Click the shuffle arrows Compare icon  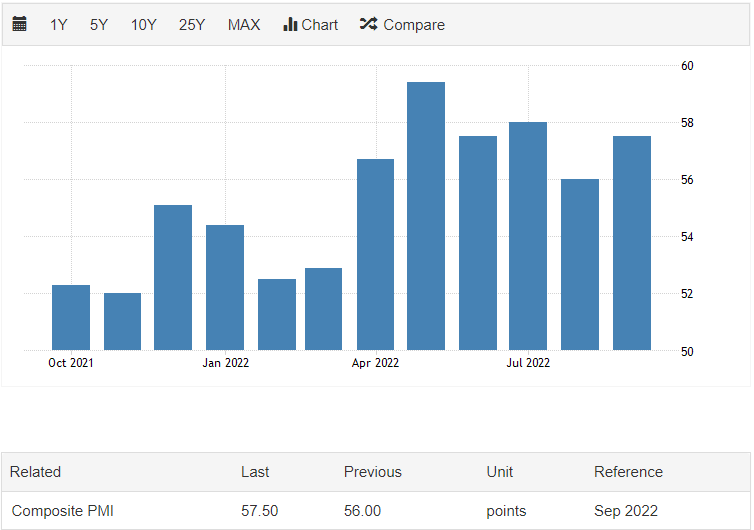click(x=368, y=24)
